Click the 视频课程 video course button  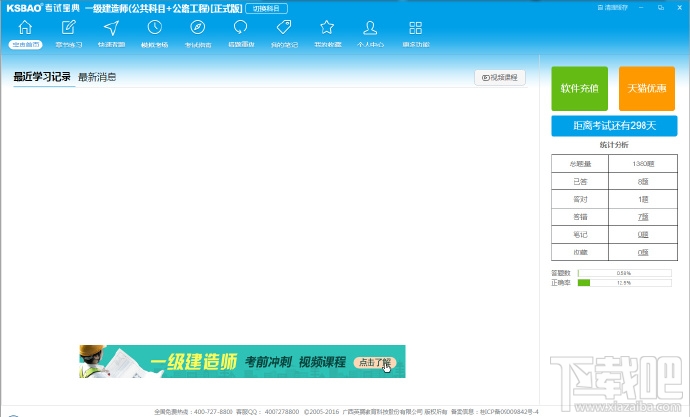500,77
